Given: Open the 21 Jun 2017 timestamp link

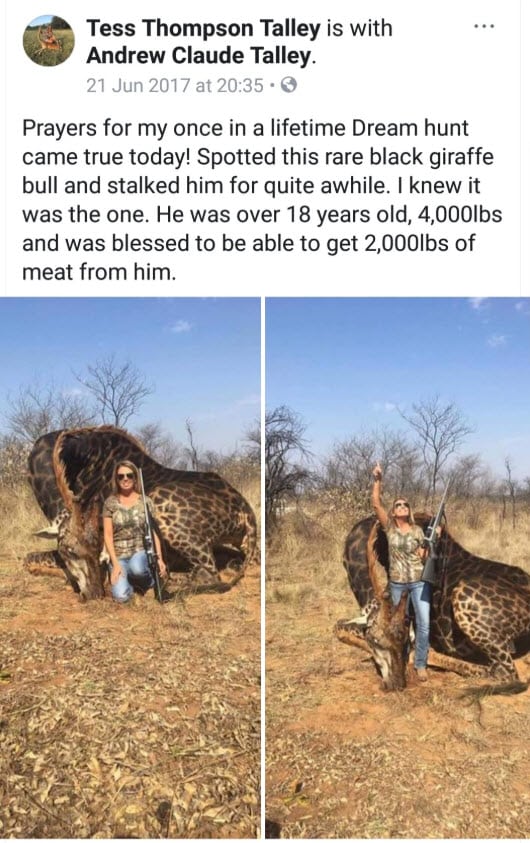Looking at the screenshot, I should pyautogui.click(x=175, y=85).
